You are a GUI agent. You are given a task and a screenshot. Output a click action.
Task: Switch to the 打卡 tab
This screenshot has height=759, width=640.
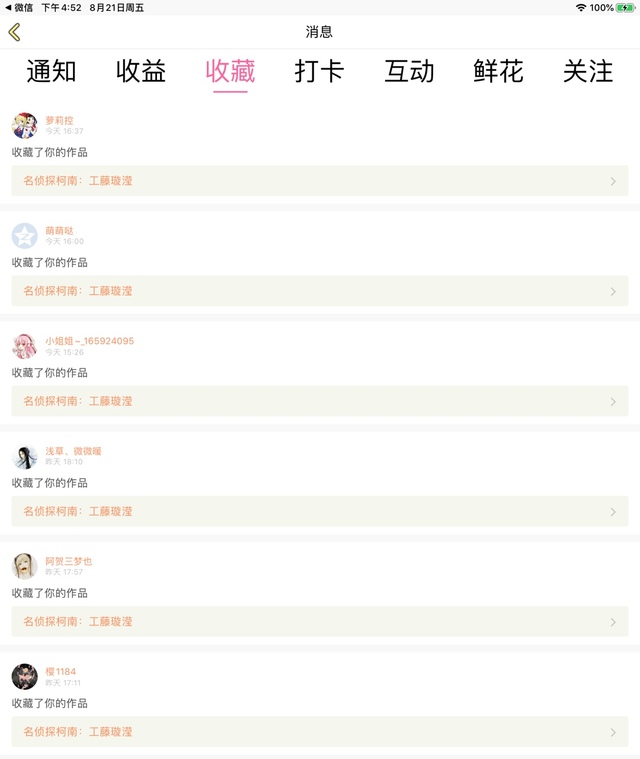[x=320, y=71]
